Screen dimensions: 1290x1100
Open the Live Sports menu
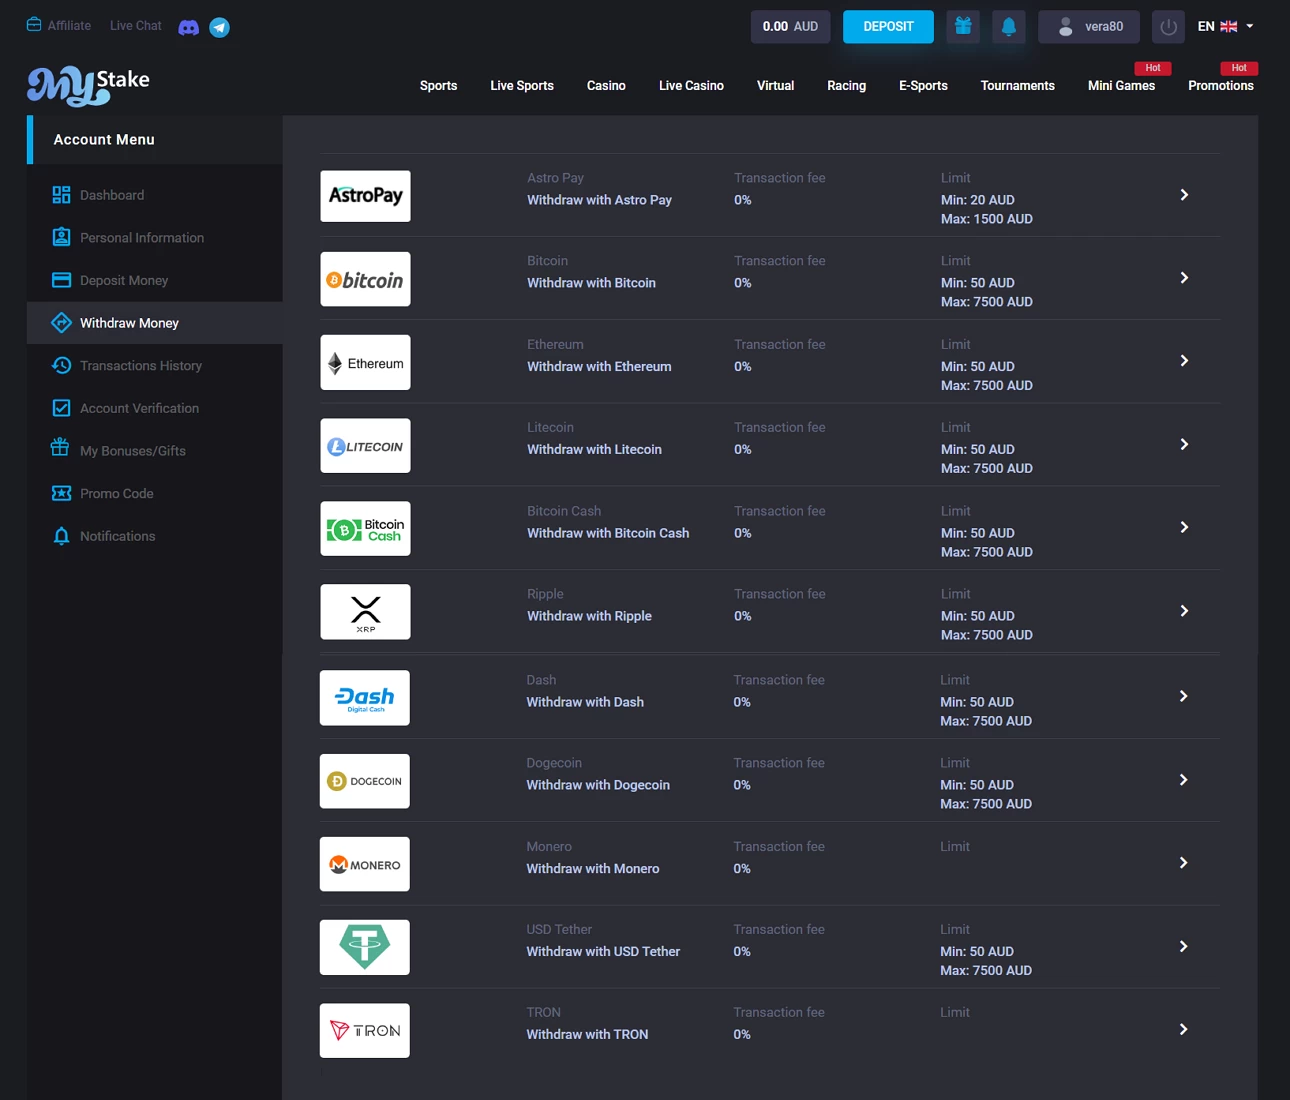(522, 85)
